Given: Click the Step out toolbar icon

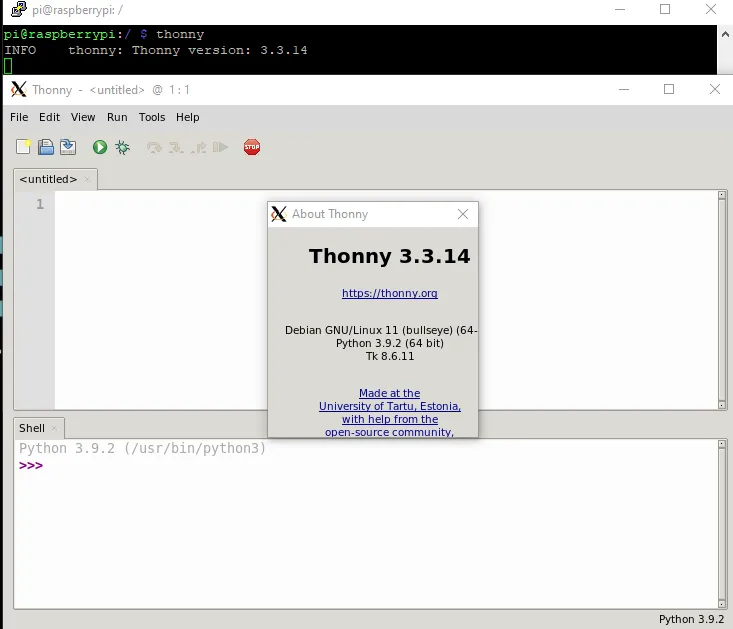Looking at the screenshot, I should (199, 148).
